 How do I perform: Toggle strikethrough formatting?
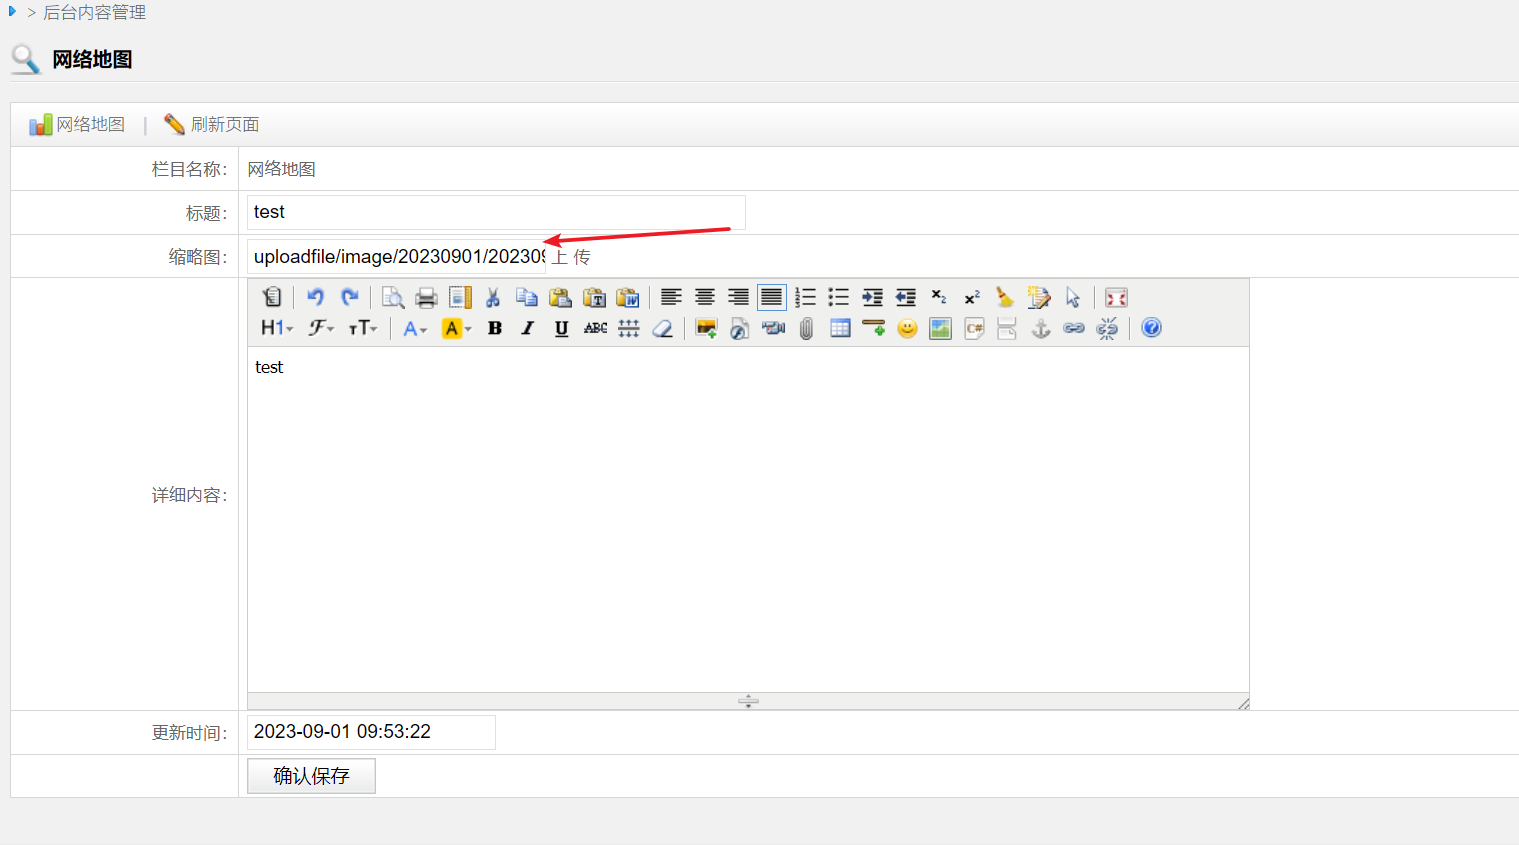click(x=595, y=328)
